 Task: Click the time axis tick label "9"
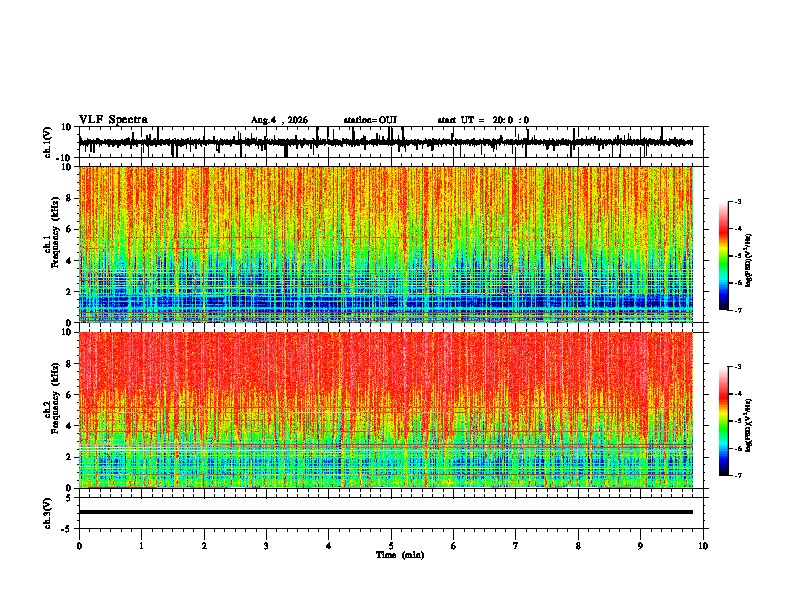pyautogui.click(x=640, y=546)
